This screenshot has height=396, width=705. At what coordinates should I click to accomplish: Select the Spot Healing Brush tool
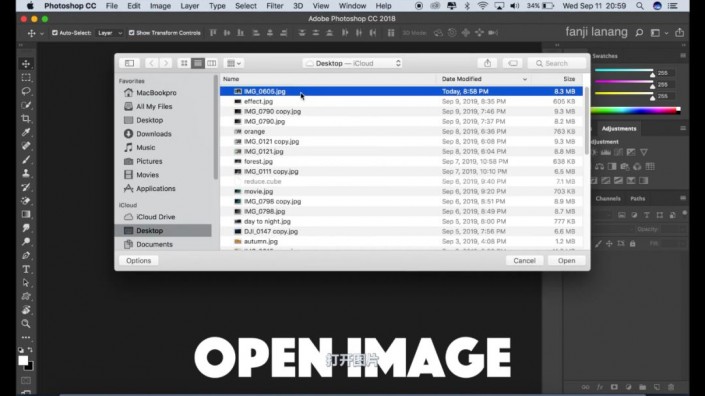26,146
